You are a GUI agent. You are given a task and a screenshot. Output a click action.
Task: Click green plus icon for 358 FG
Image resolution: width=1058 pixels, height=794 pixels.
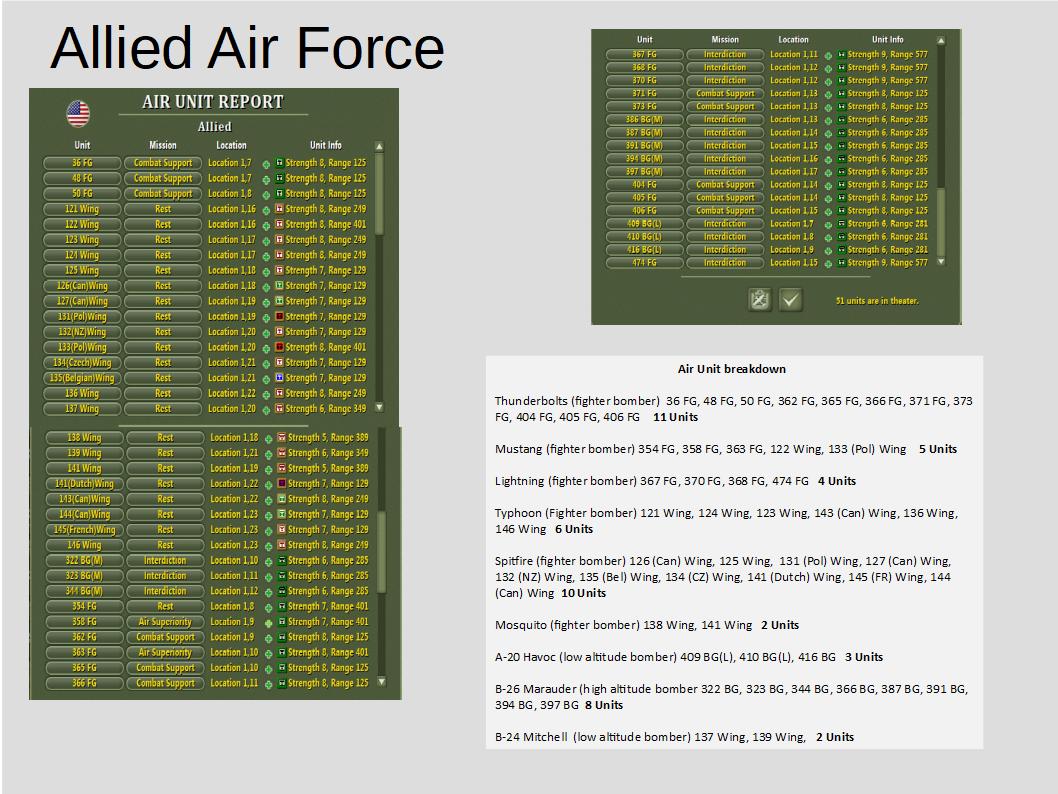[268, 623]
